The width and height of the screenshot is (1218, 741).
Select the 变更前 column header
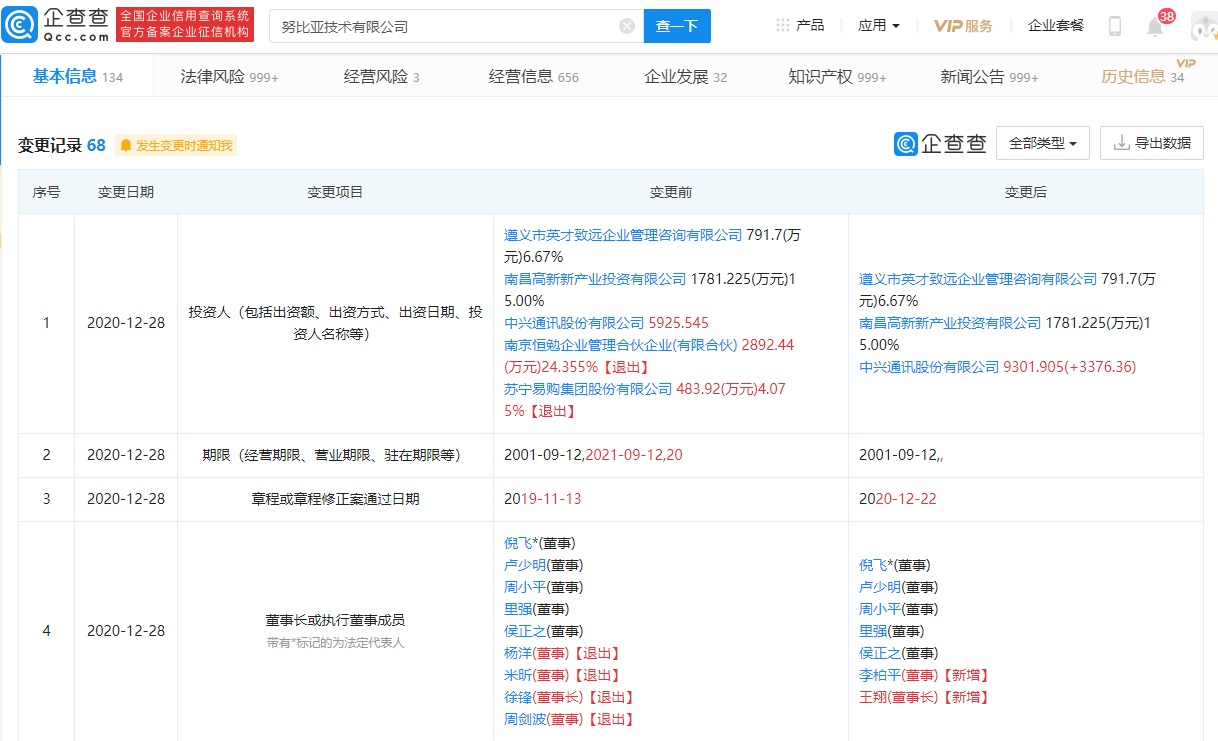(671, 192)
